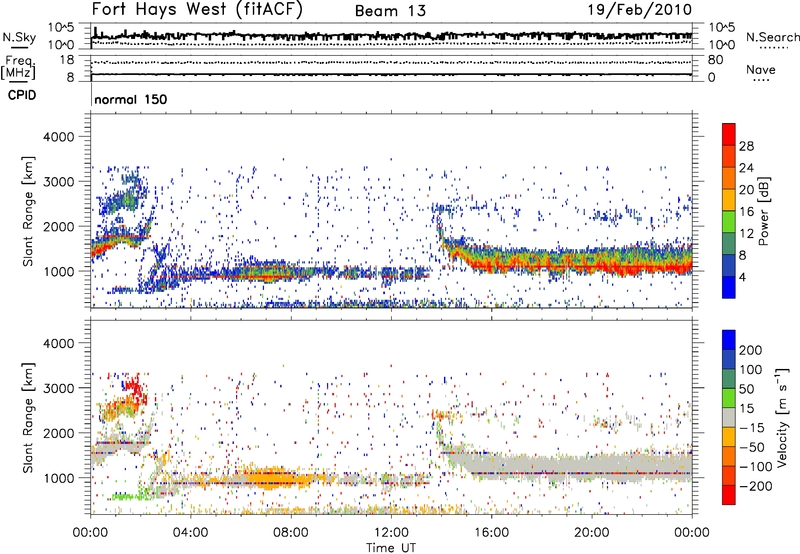Screen dimensions: 800x554
Task: Click the "Power [dB]" colorbar title
Action: (763, 211)
